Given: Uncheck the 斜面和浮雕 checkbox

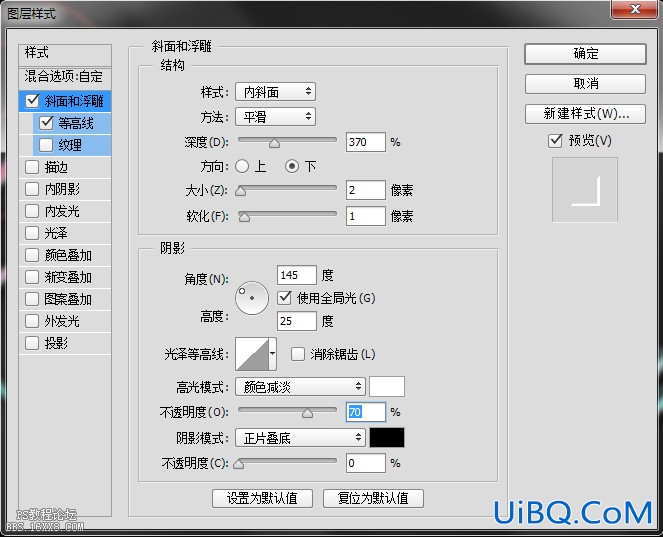Looking at the screenshot, I should click(33, 101).
